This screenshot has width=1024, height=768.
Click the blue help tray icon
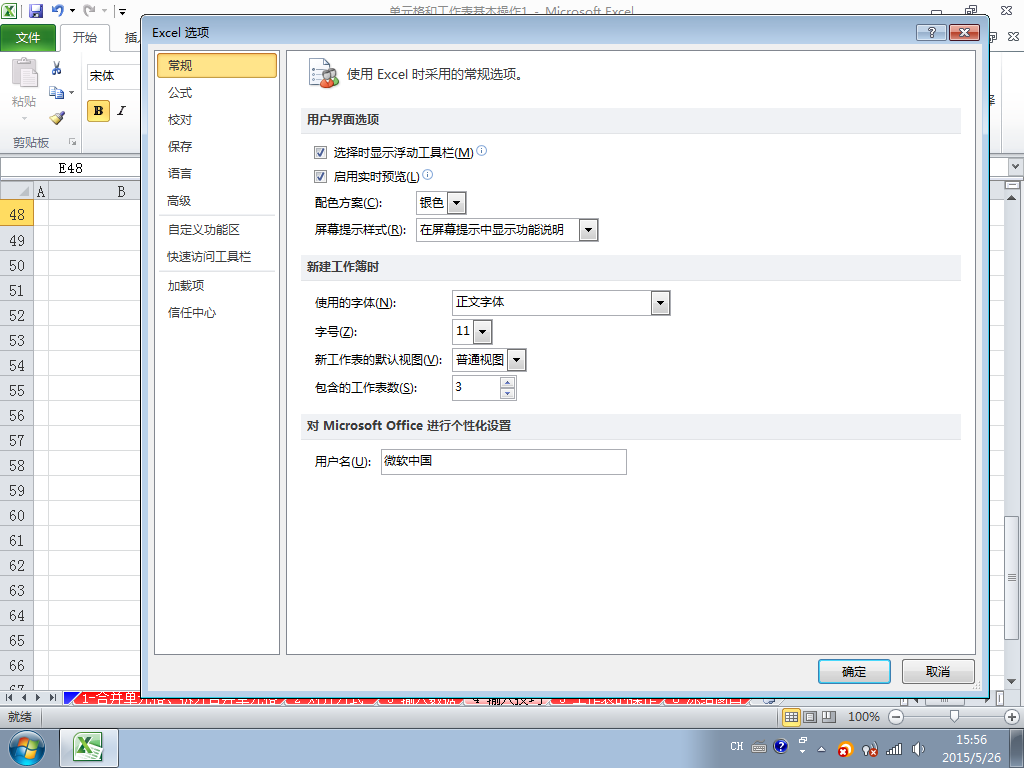[780, 746]
